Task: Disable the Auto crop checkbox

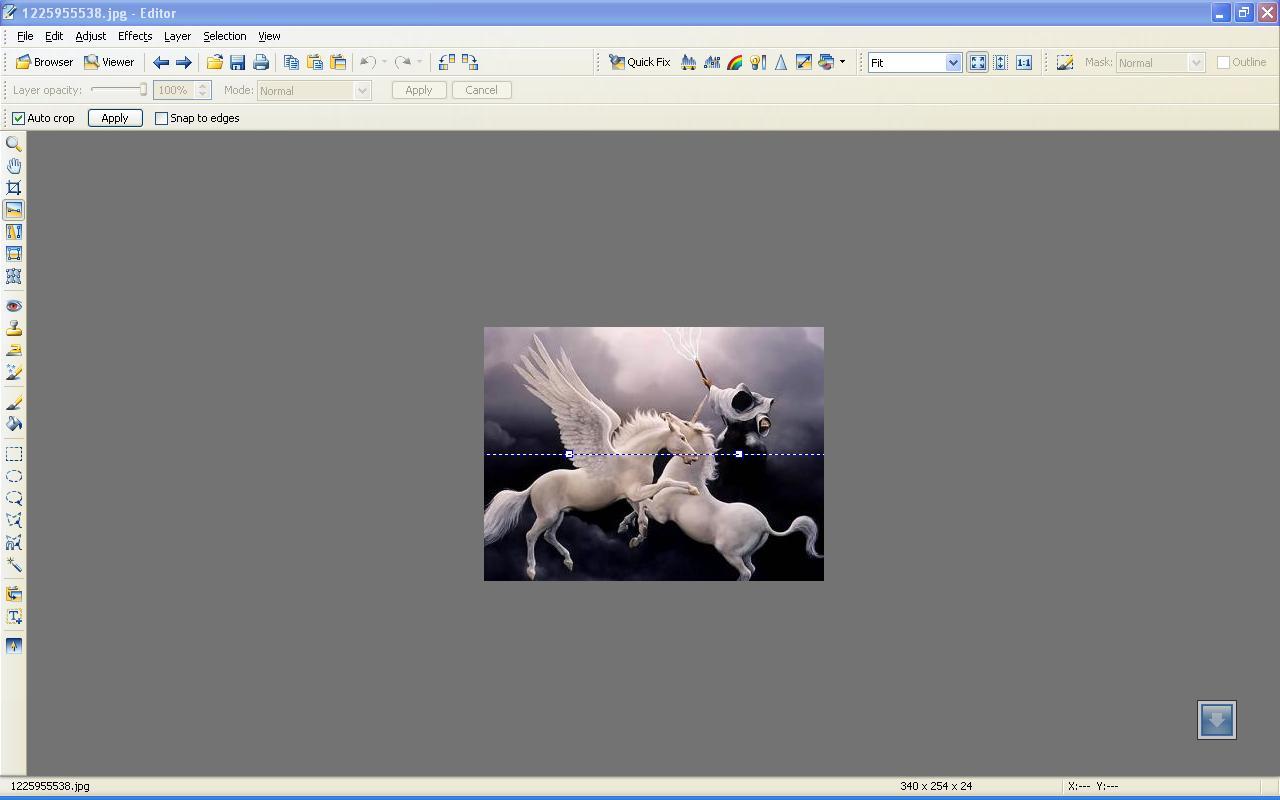Action: click(x=17, y=118)
